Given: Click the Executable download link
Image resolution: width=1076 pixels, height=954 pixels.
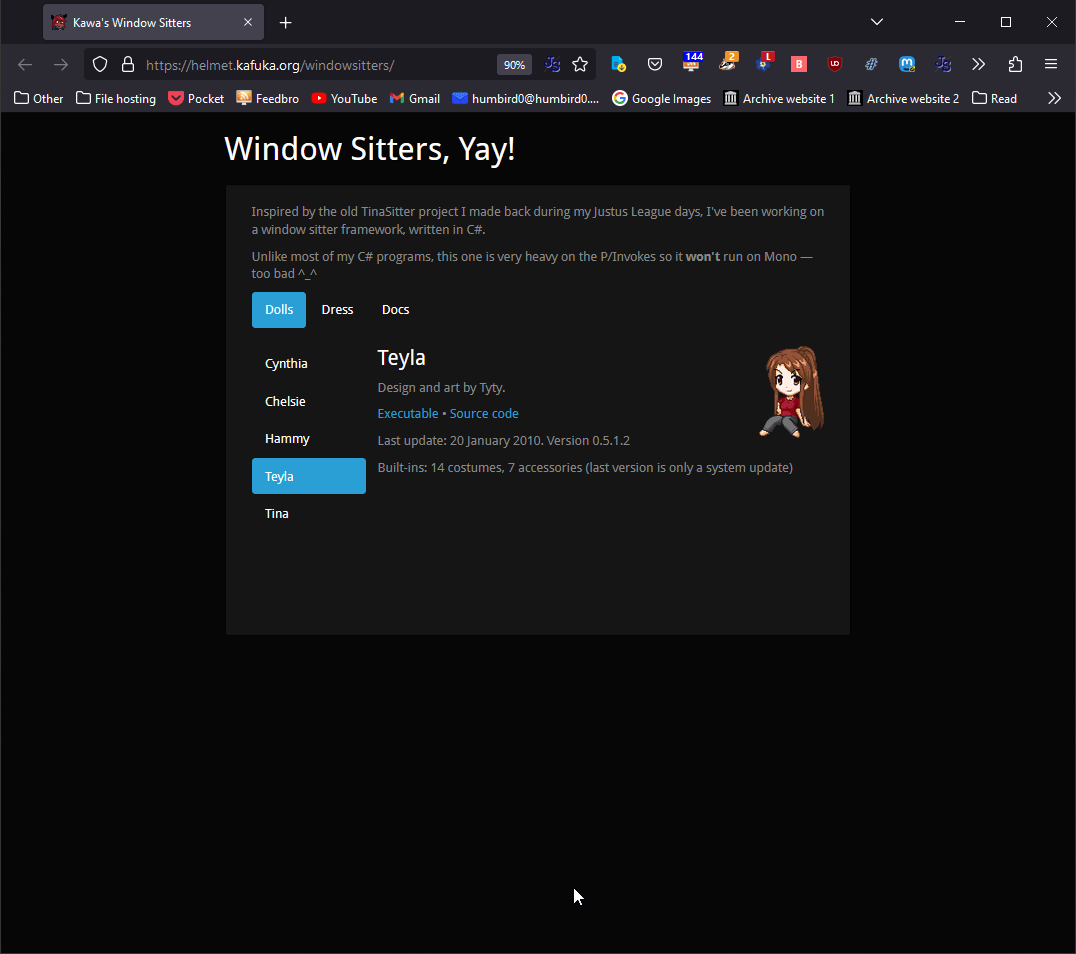Looking at the screenshot, I should point(407,414).
